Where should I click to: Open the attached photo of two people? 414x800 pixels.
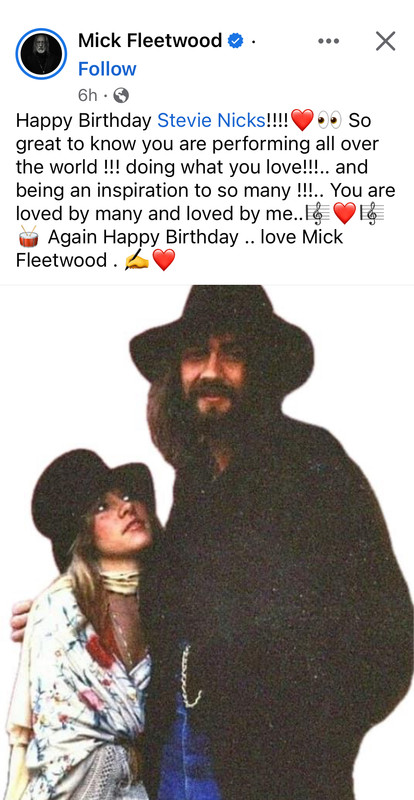(x=207, y=542)
